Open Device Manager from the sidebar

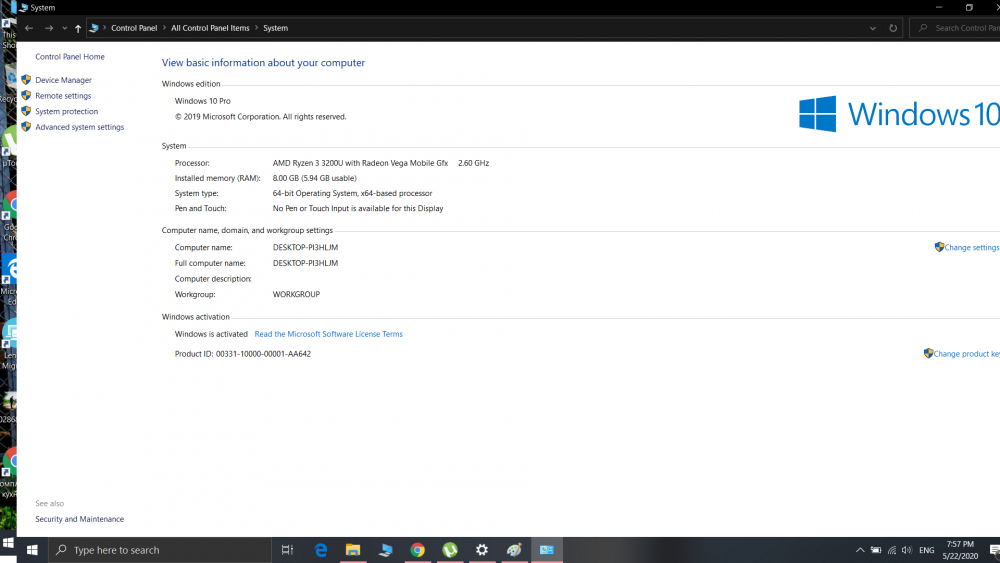[63, 80]
